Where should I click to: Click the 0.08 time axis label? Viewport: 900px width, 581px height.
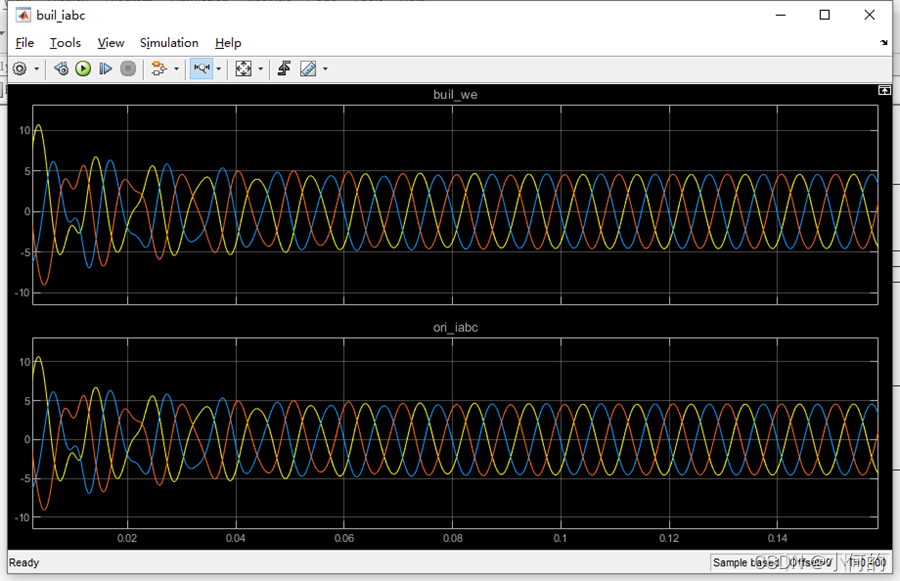453,539
